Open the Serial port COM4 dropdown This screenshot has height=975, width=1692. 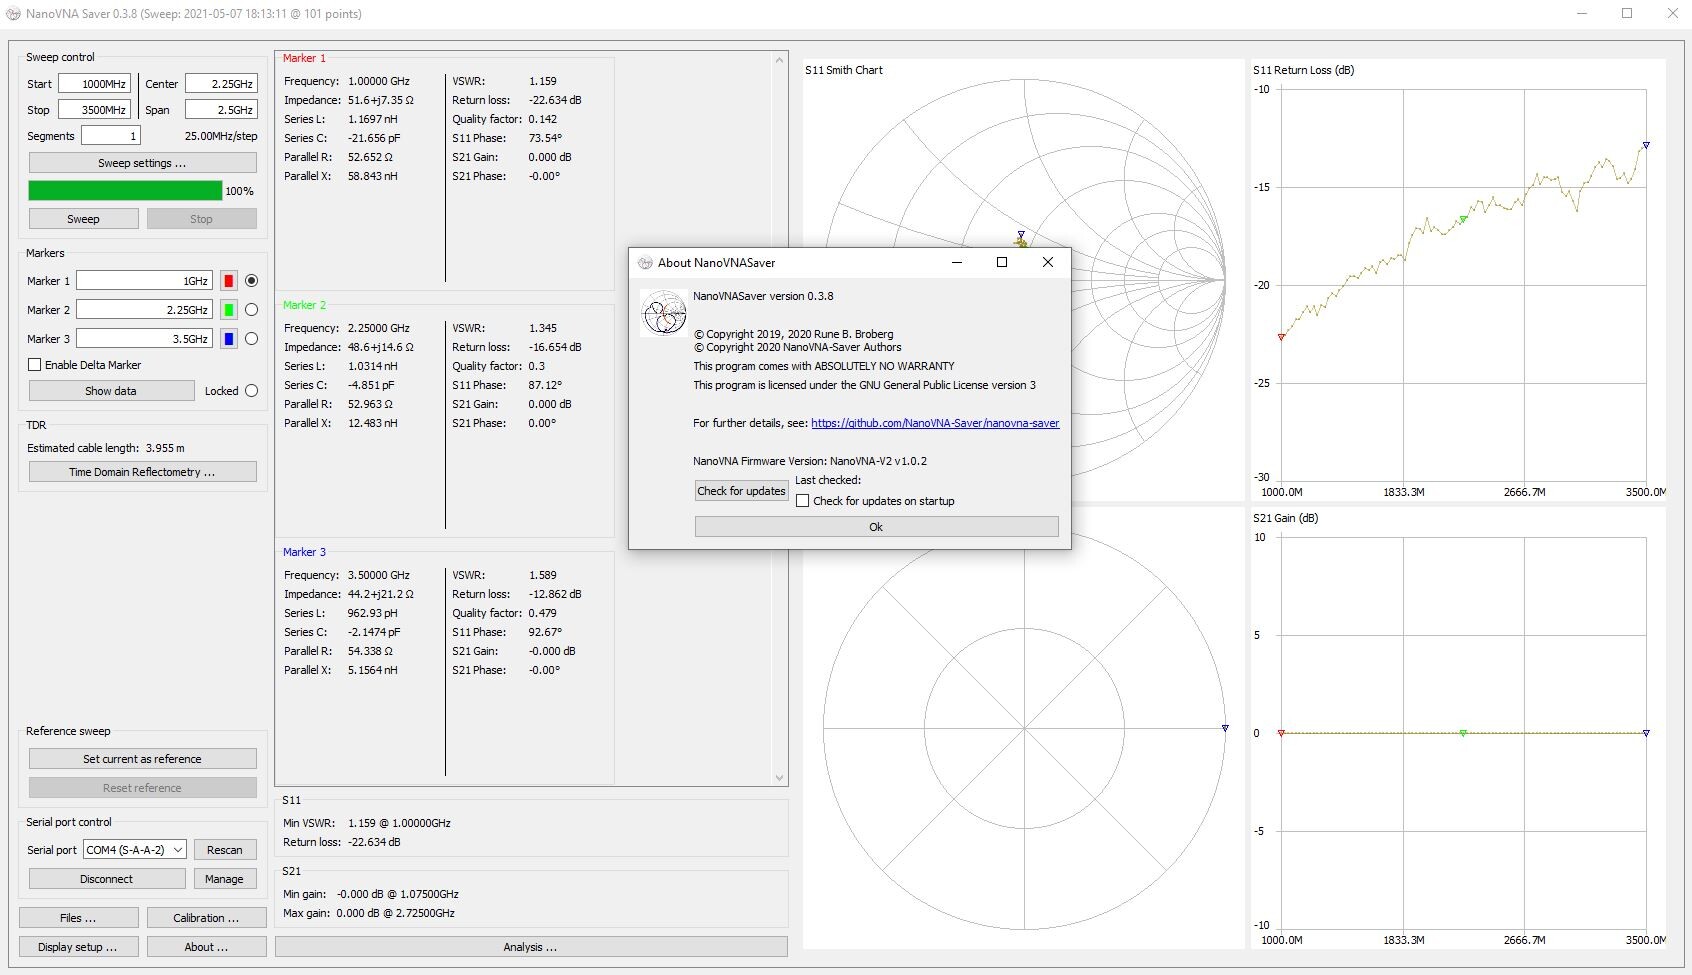pyautogui.click(x=135, y=850)
